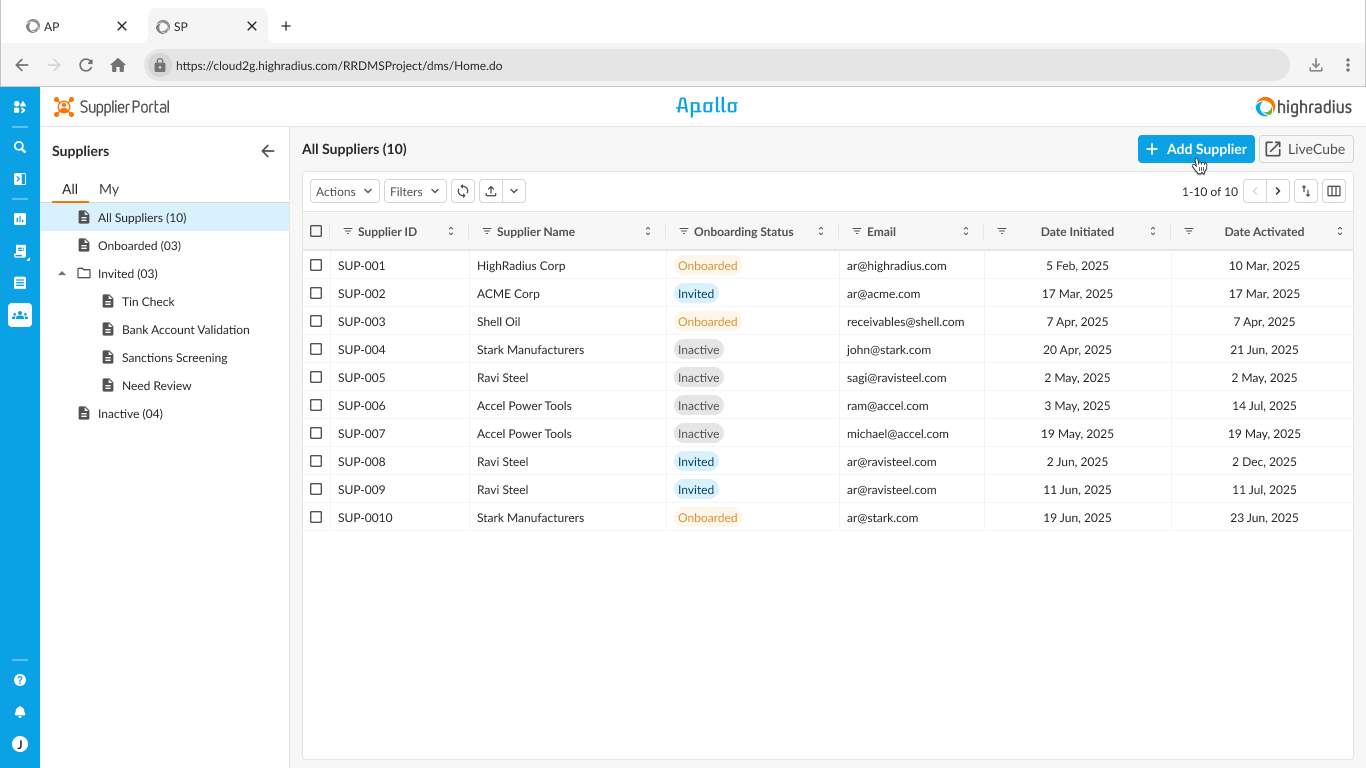
Task: Check the SUP-002 row checkbox
Action: pos(316,293)
